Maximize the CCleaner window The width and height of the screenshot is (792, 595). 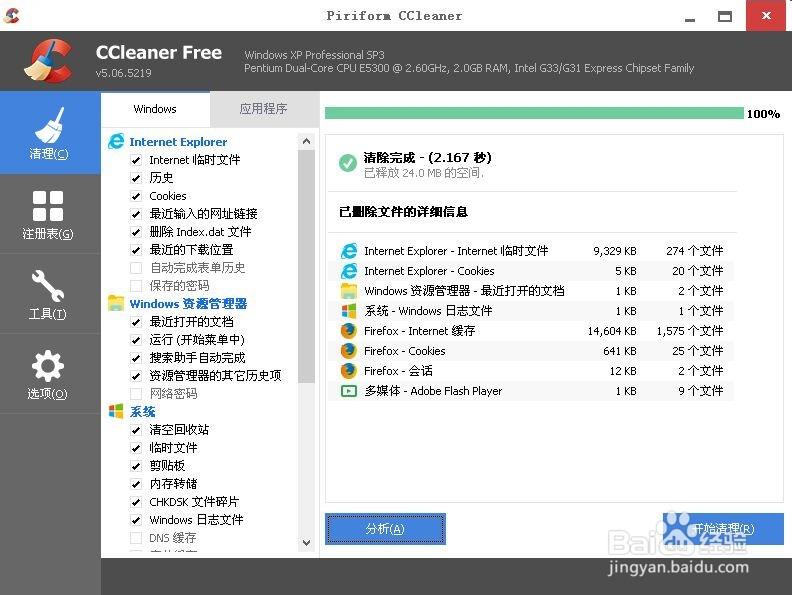tap(725, 16)
